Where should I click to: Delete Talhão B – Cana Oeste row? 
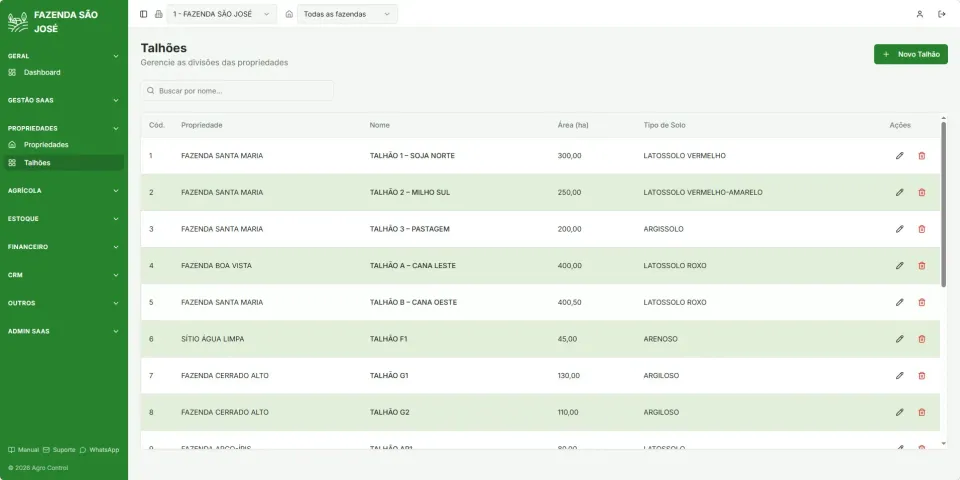tap(921, 302)
